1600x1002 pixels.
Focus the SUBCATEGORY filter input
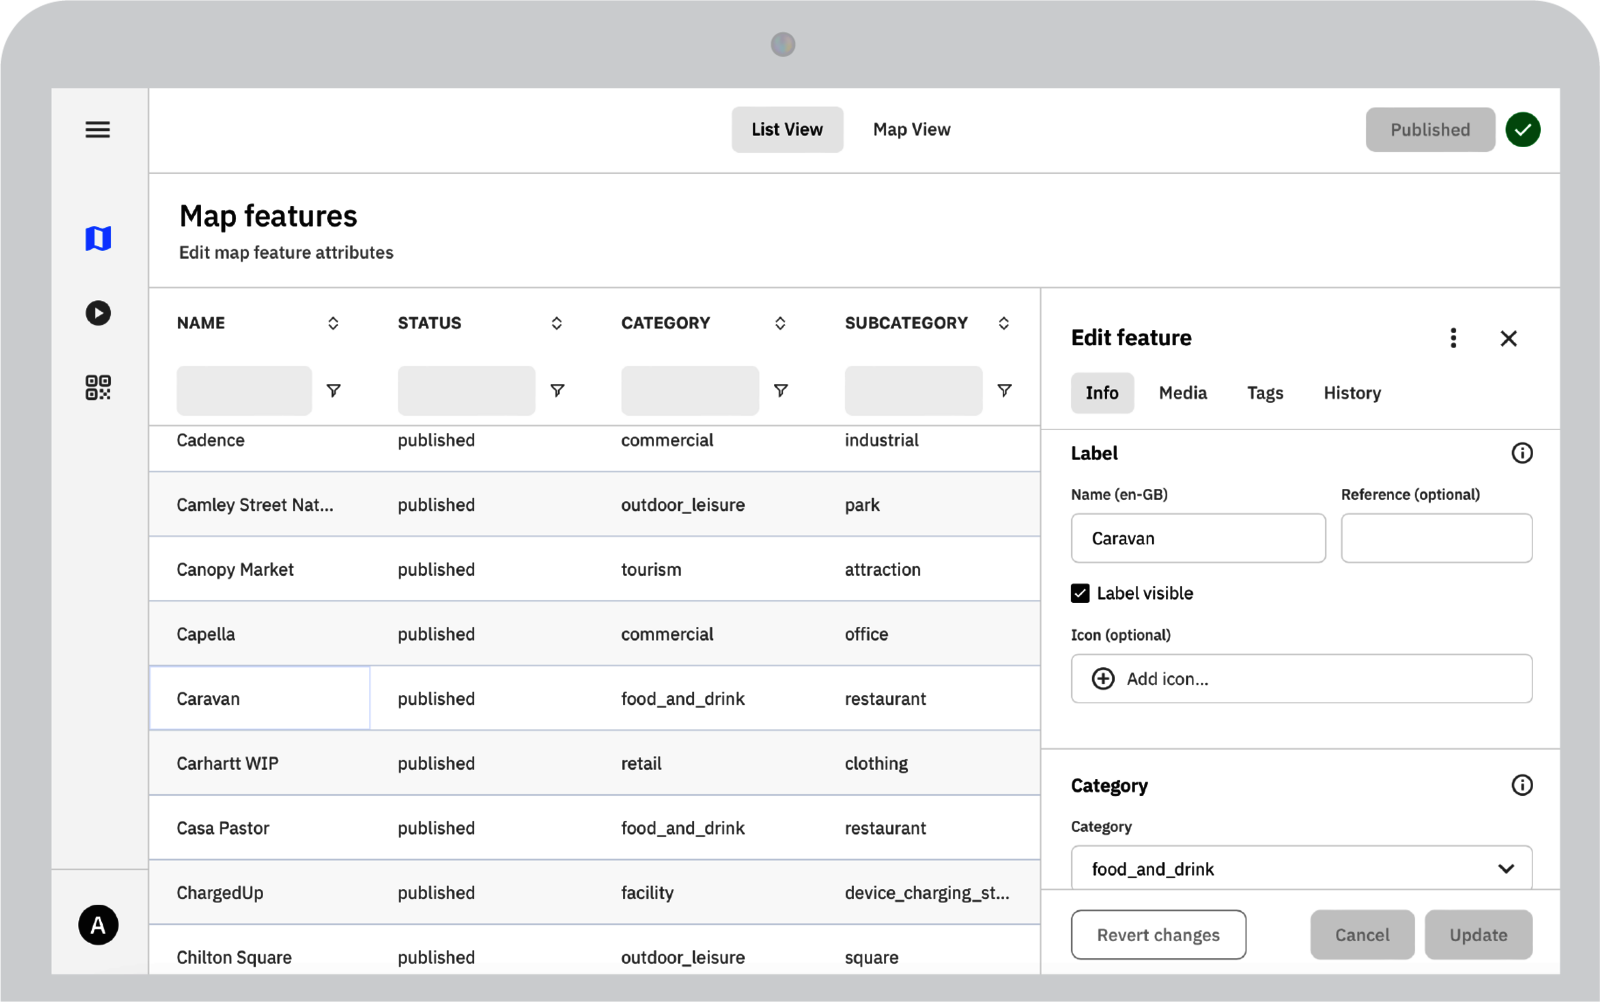913,390
